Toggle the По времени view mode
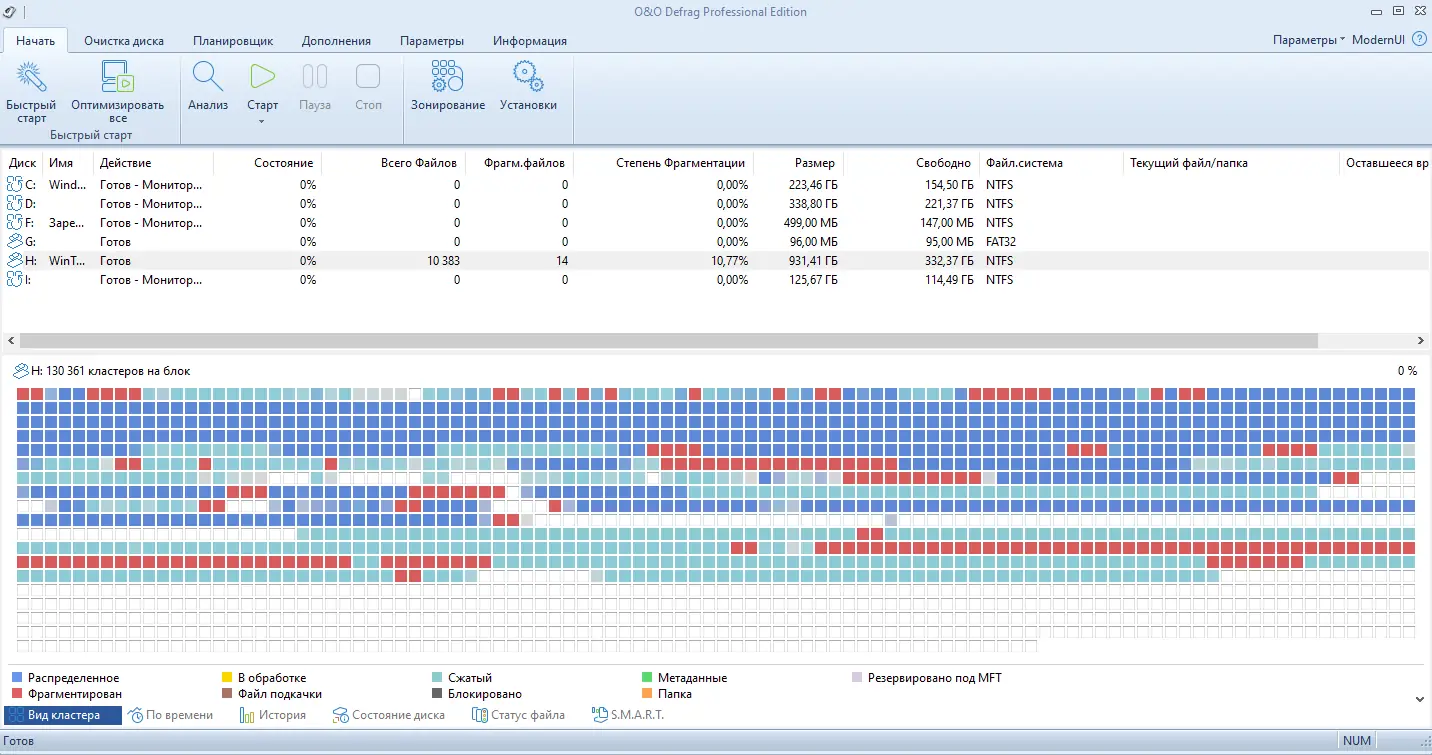The image size is (1432, 755). (172, 714)
